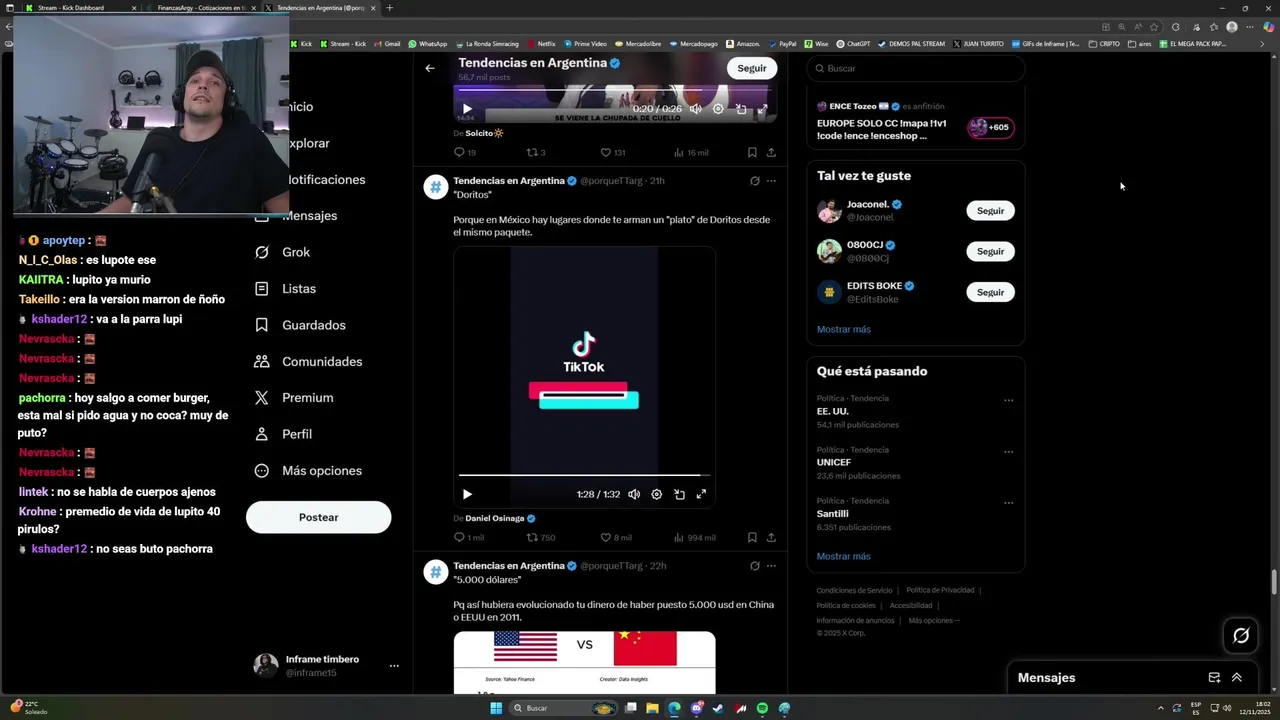1280x720 pixels.
Task: Follow the Joaconel account
Action: coord(990,210)
